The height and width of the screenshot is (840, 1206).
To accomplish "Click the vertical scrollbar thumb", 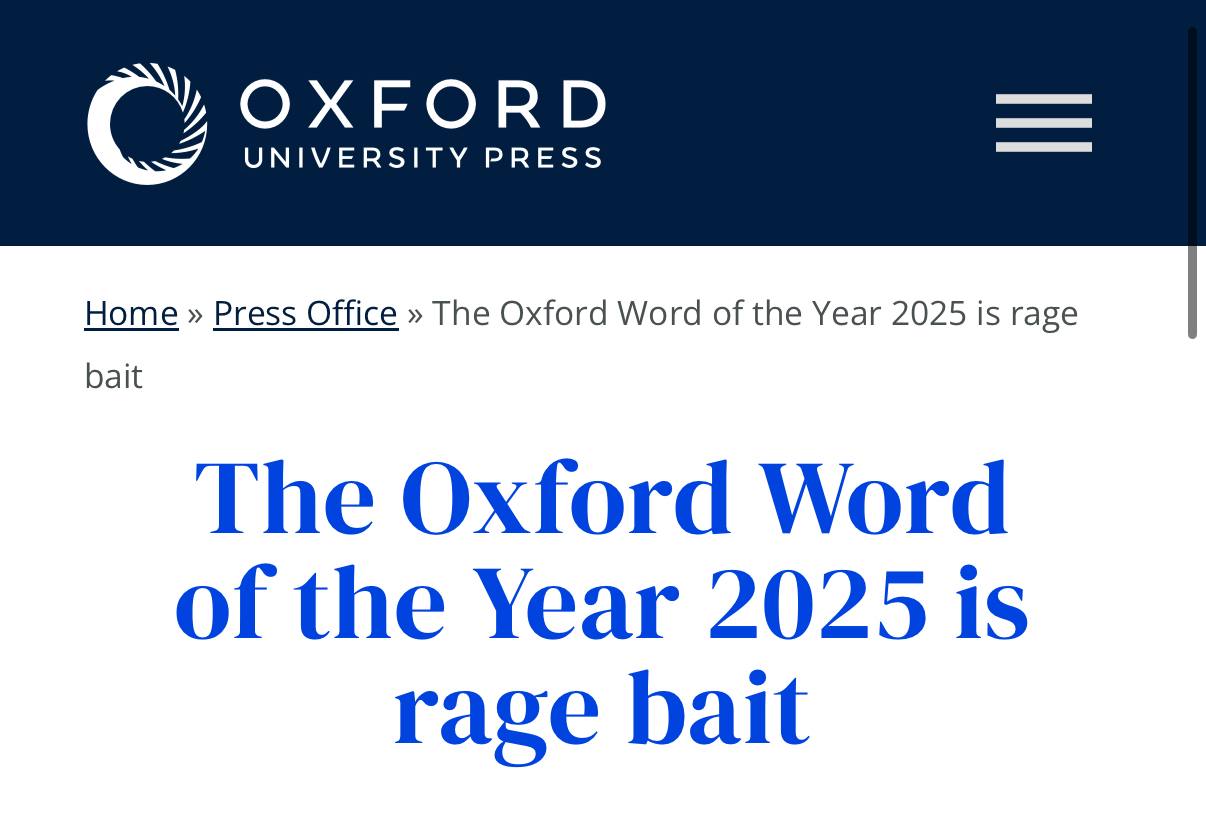I will (x=1192, y=183).
